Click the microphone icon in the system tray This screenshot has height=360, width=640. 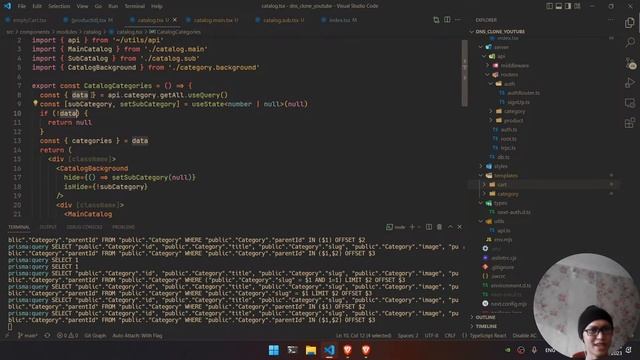click(534, 350)
